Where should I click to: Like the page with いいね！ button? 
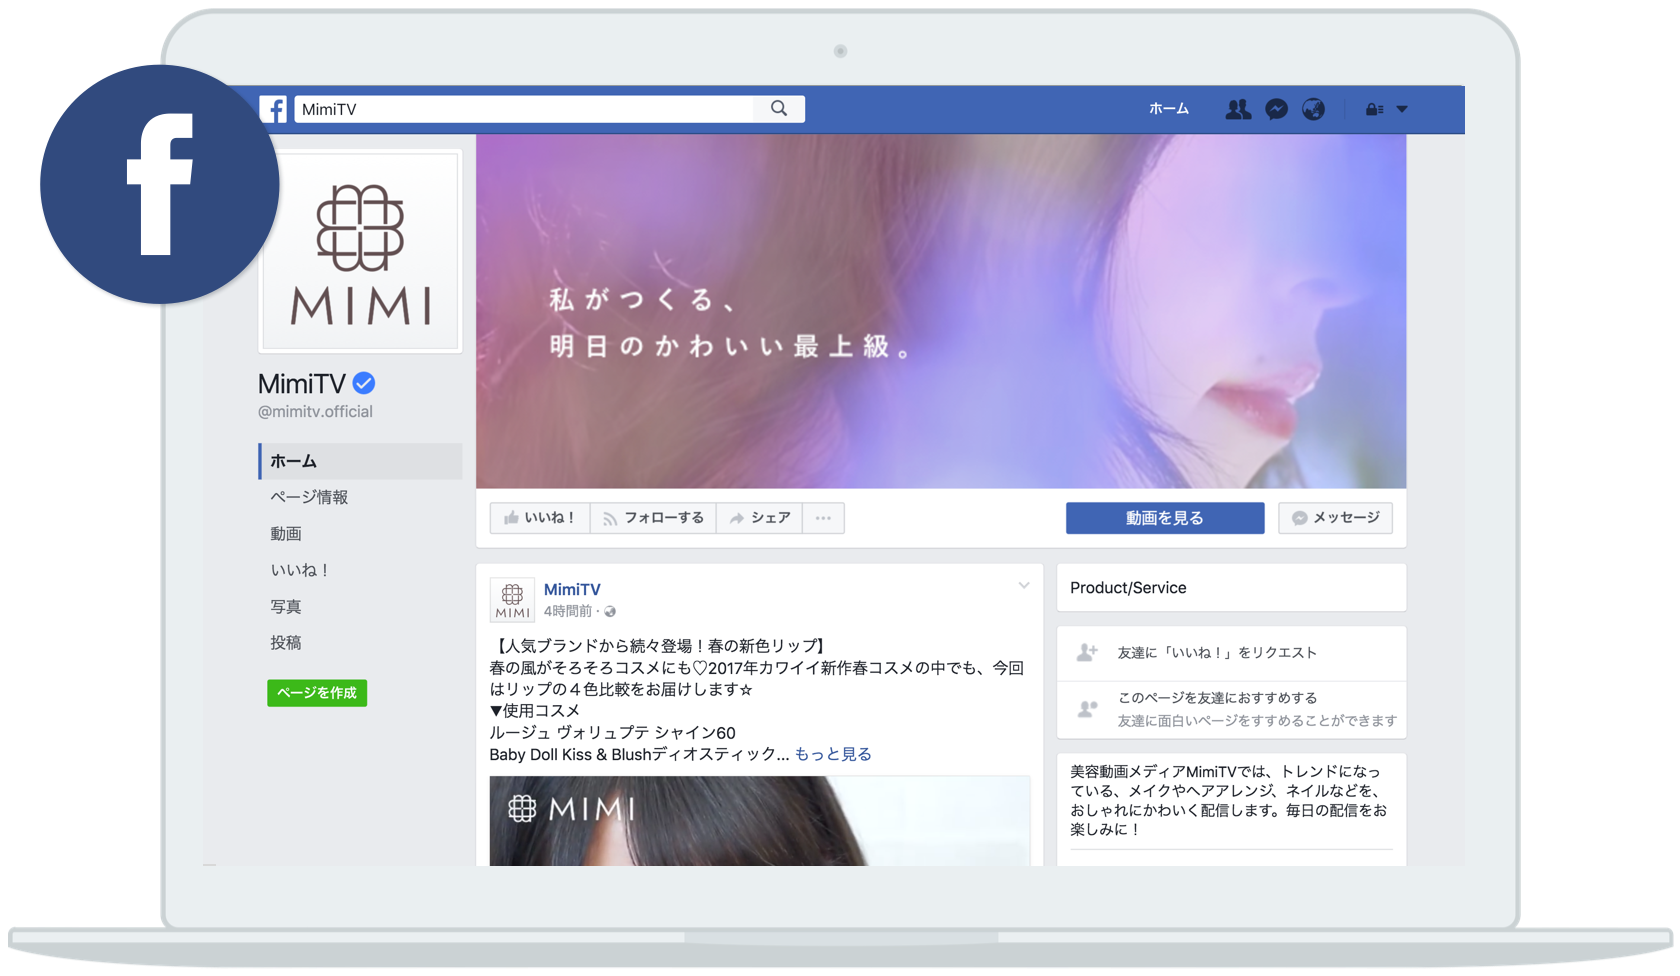[540, 518]
